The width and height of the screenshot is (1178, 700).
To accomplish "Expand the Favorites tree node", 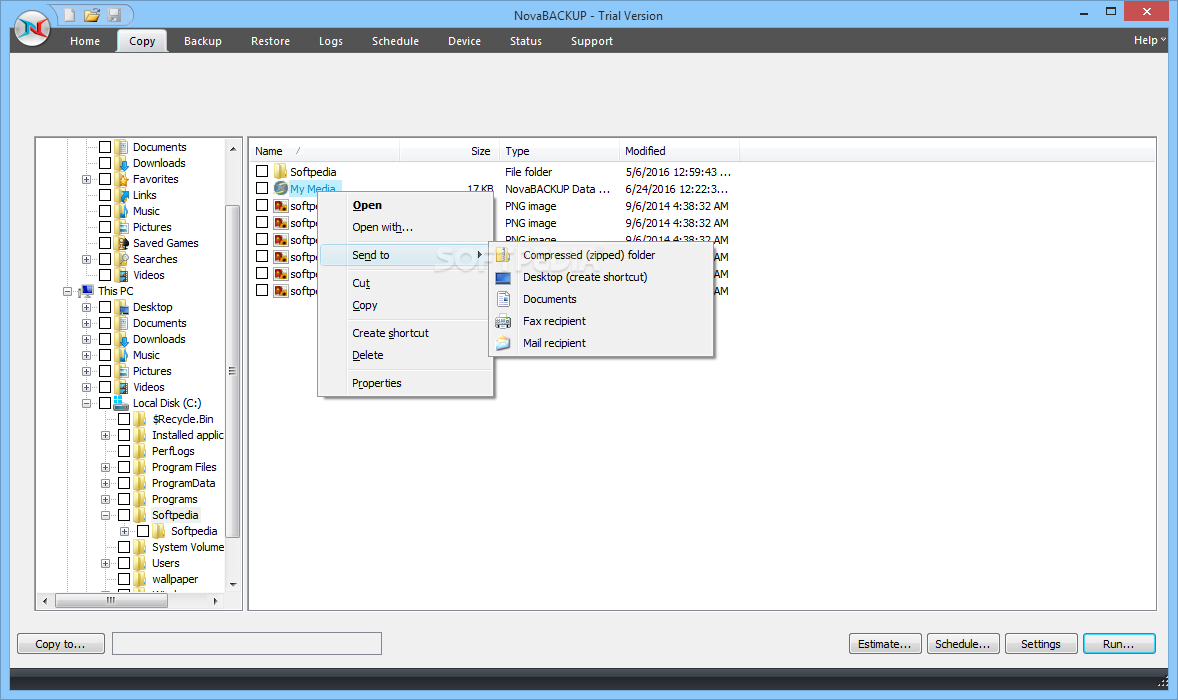I will pyautogui.click(x=86, y=180).
